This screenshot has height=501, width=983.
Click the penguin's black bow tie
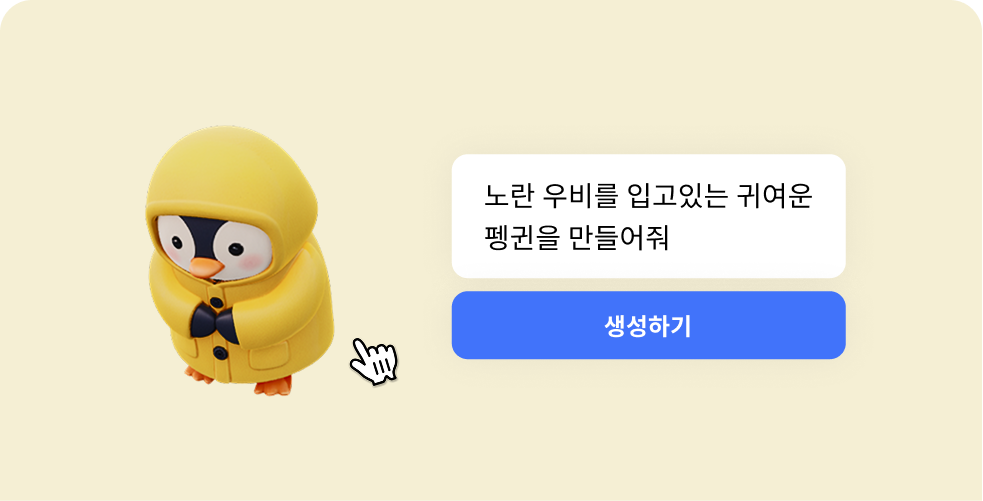point(214,322)
